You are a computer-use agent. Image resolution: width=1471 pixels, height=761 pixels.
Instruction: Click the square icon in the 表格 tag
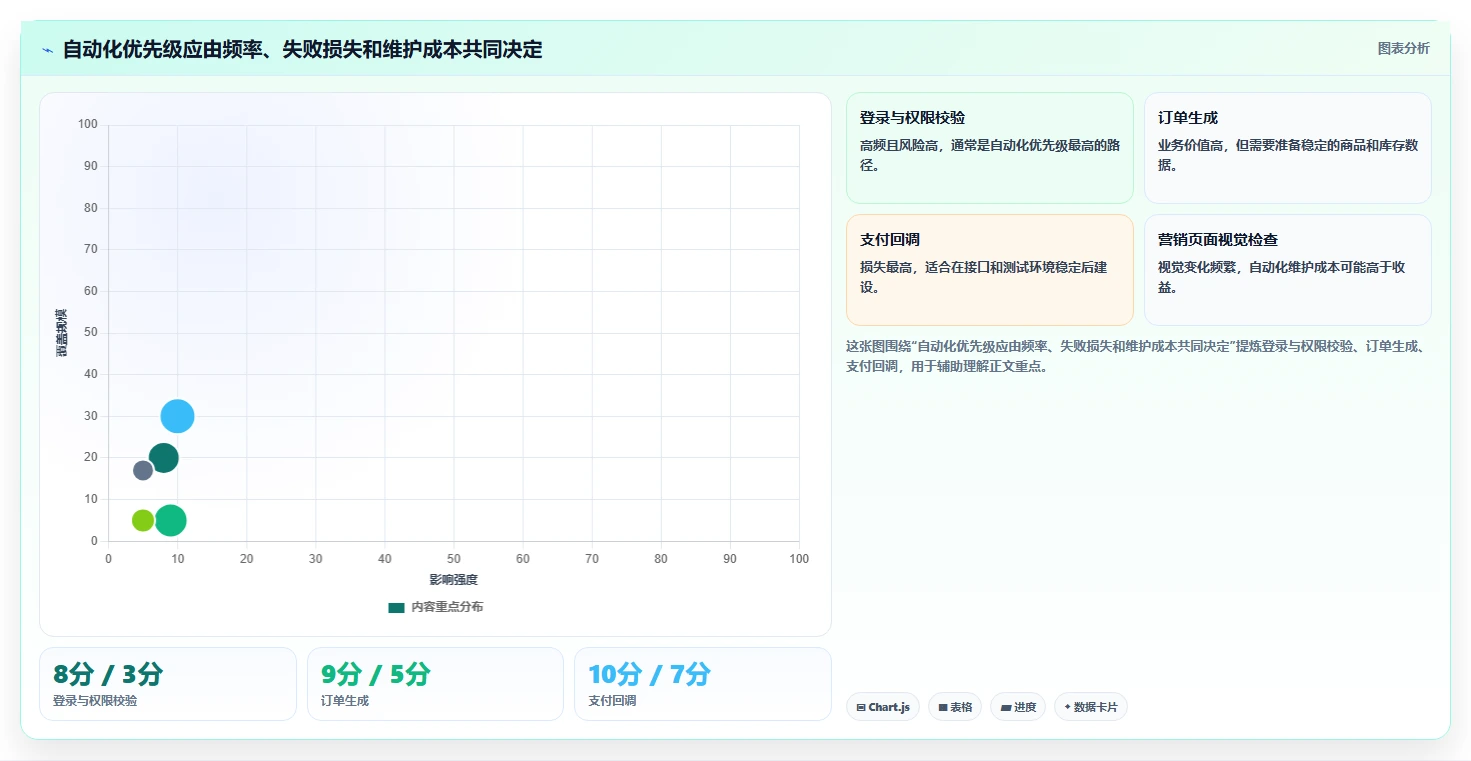943,708
